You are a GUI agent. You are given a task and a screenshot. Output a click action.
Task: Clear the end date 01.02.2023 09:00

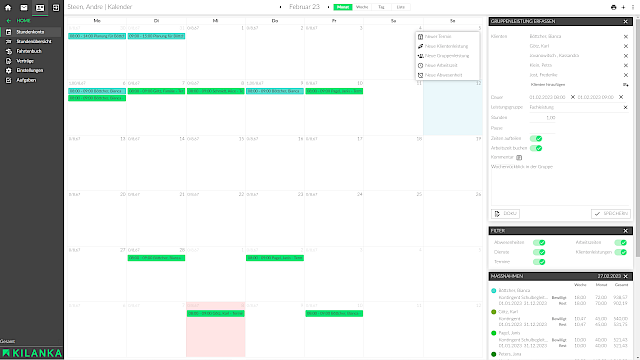click(621, 97)
